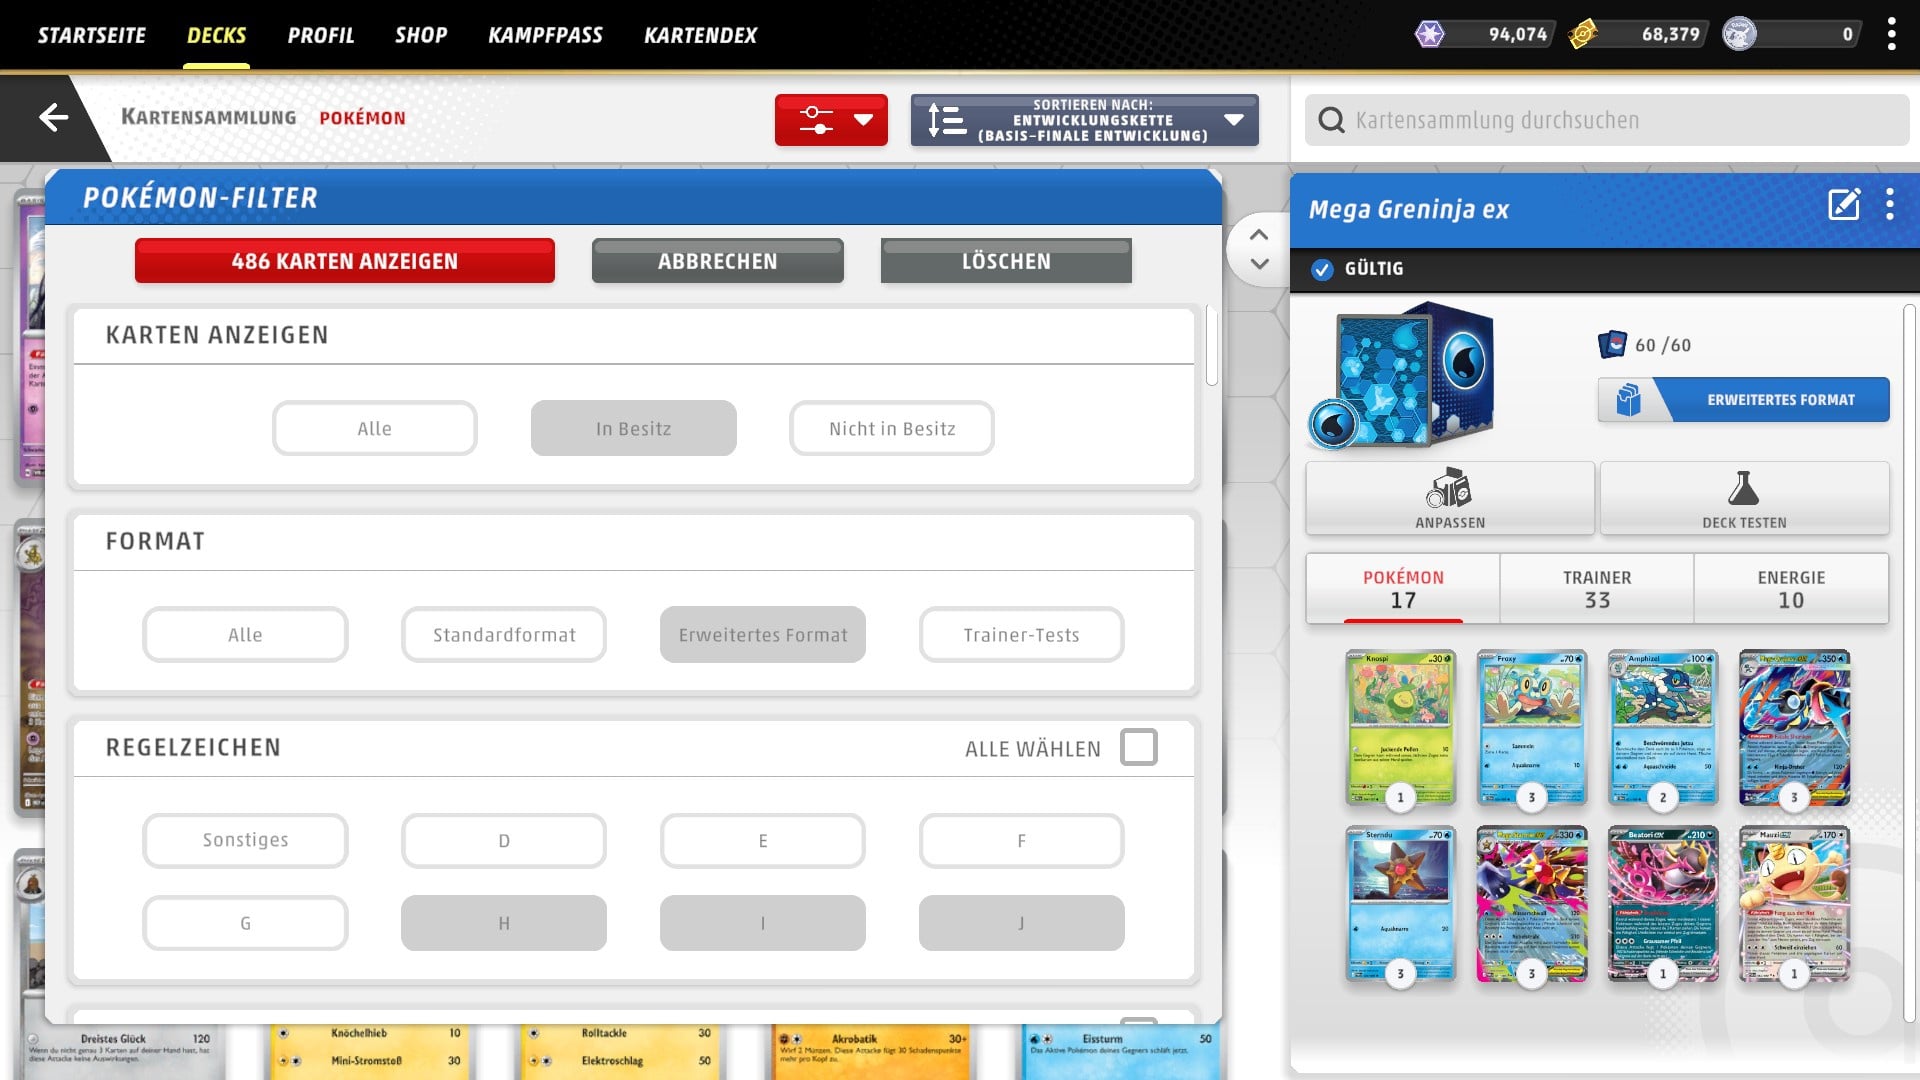Viewport: 1920px width, 1080px height.
Task: Go back with the arrow icon
Action: 53,118
